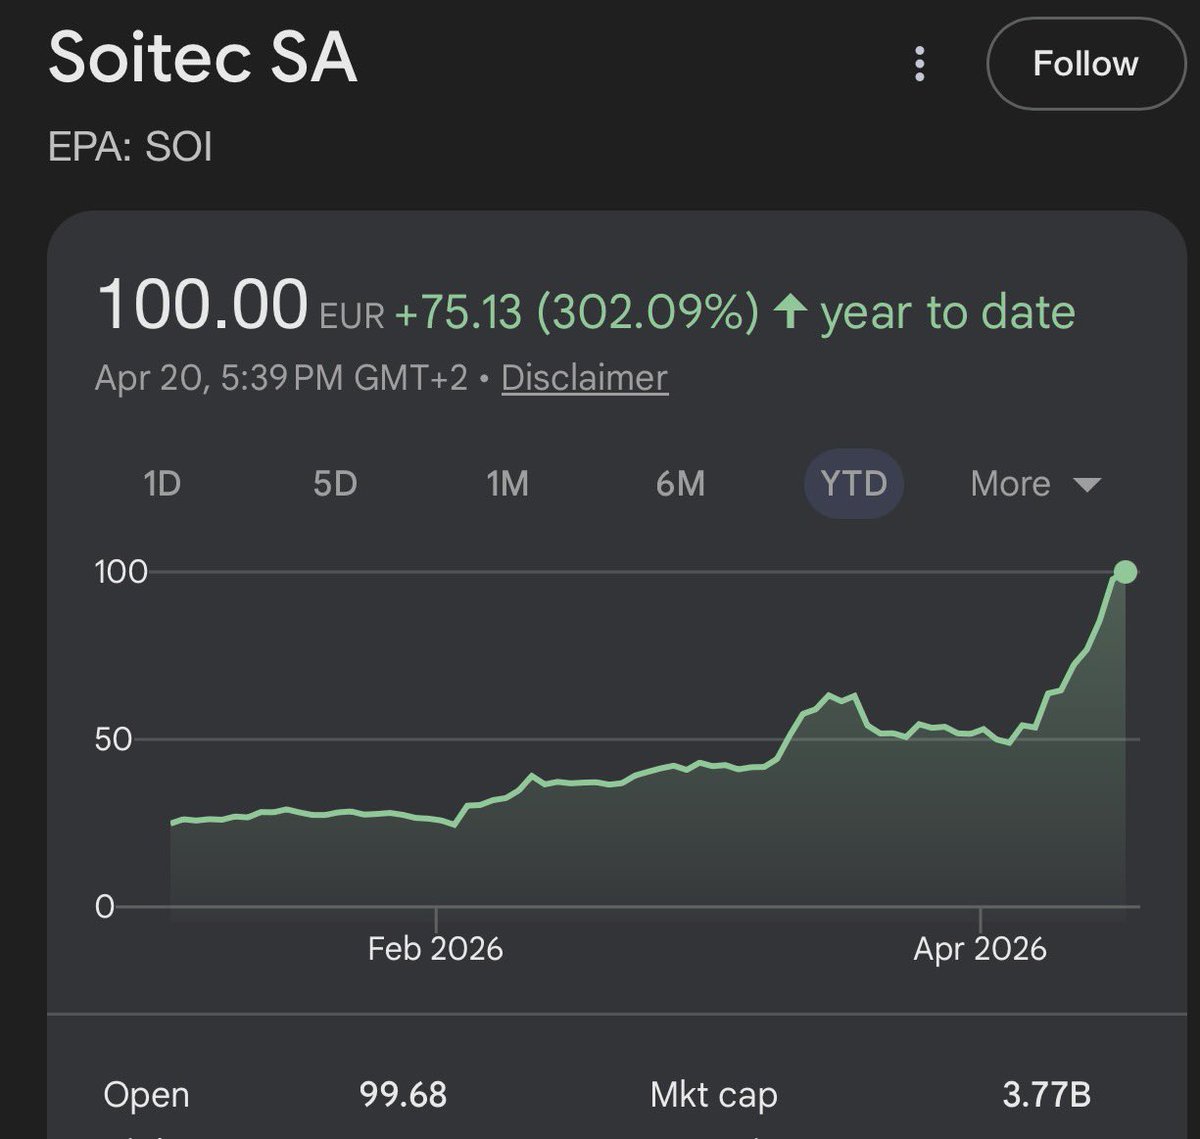Click the Apr 2026 axis label
1200x1139 pixels.
pyautogui.click(x=980, y=948)
